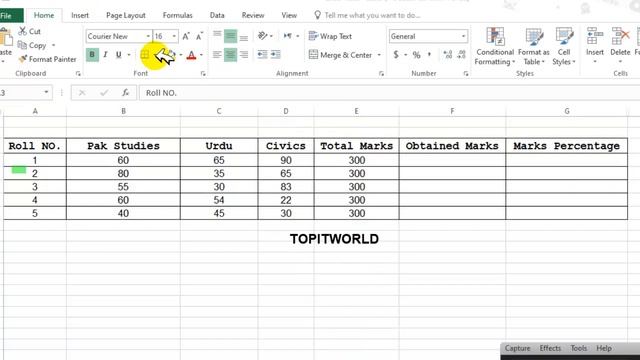
Task: Select column F header
Action: point(452,111)
